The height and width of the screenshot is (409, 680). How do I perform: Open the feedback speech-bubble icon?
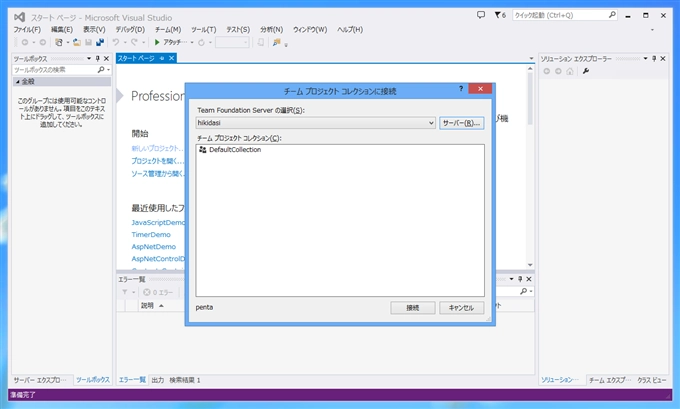click(481, 15)
